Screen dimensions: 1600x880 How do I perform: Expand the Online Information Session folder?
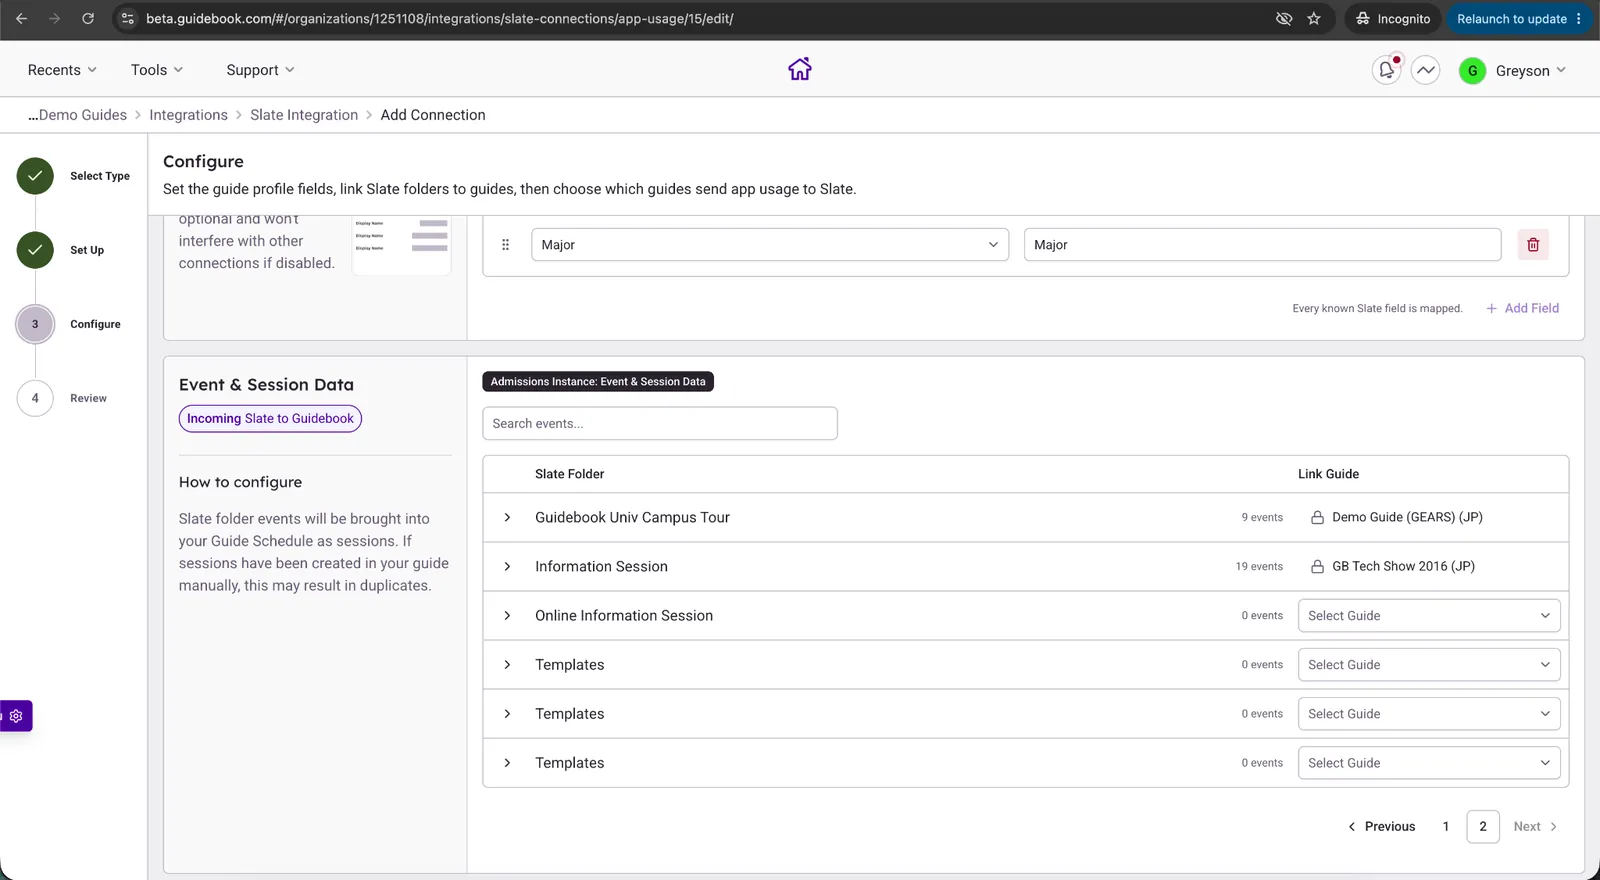coord(507,616)
